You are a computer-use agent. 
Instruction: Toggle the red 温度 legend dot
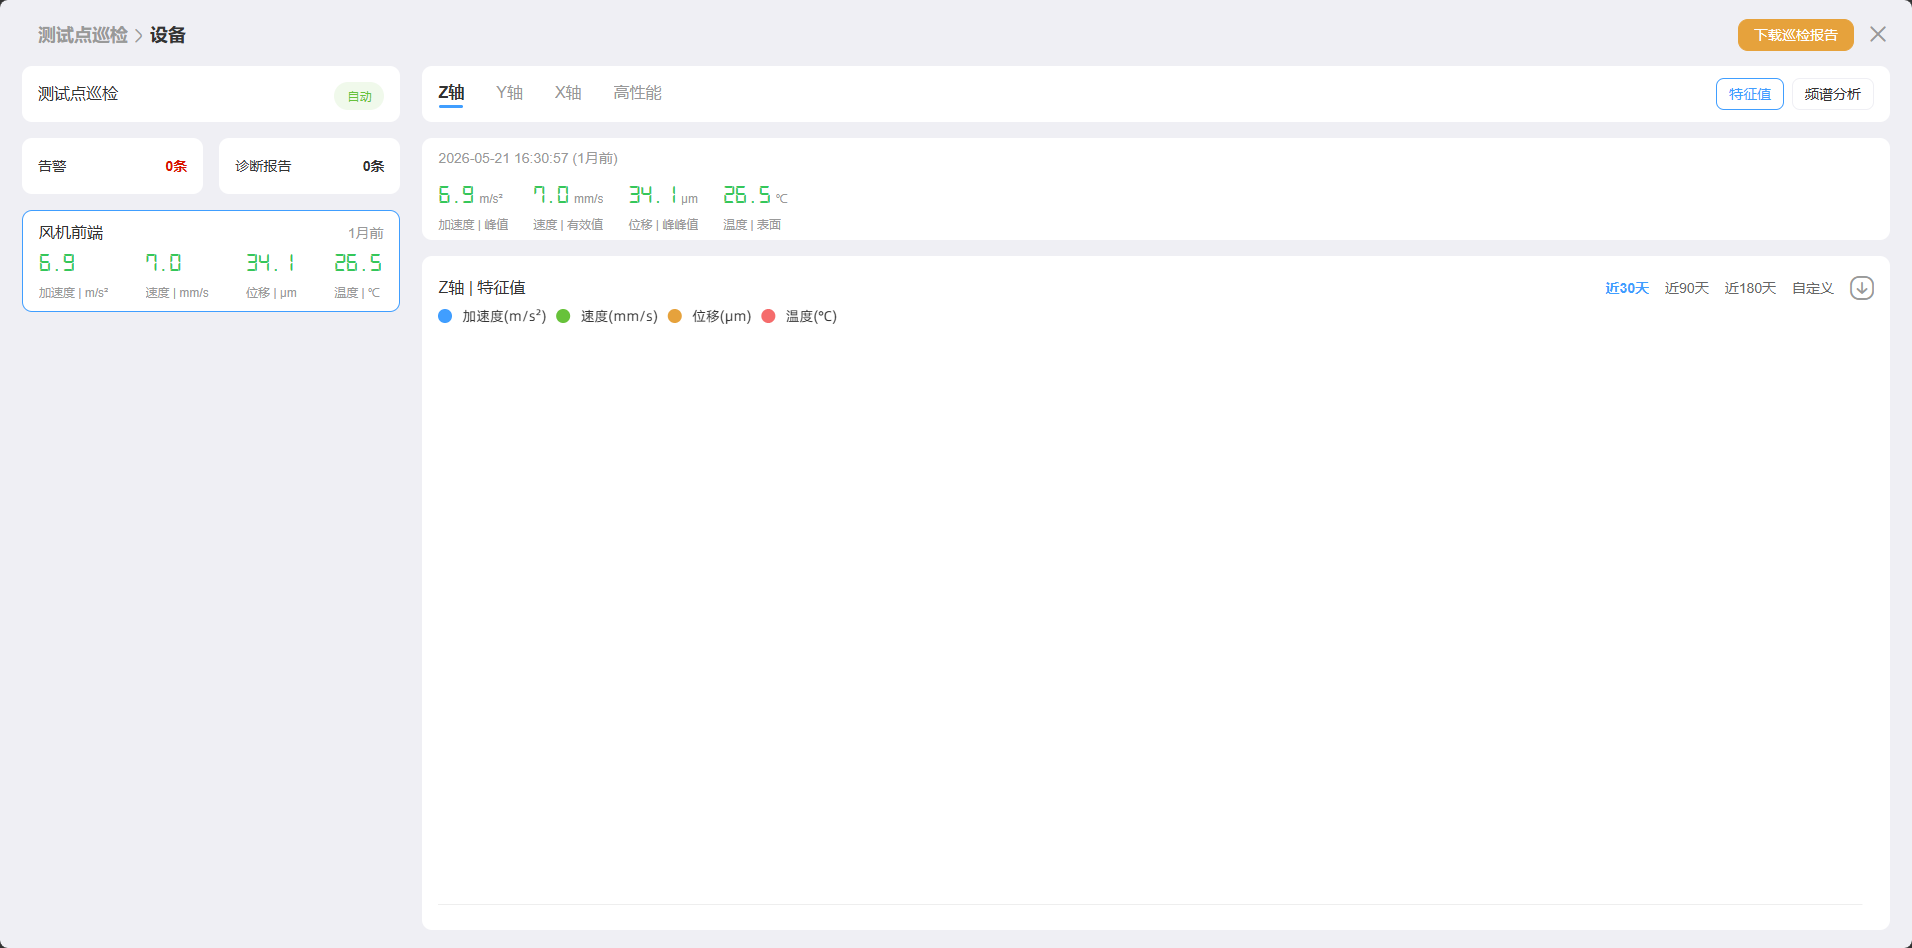(768, 316)
